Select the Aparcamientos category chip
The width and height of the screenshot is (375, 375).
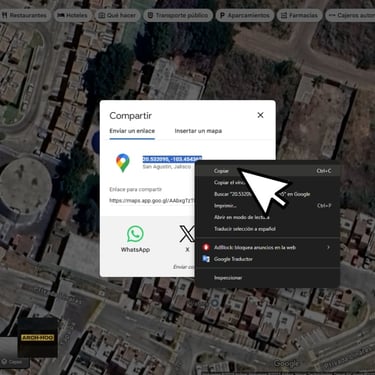[x=244, y=15]
